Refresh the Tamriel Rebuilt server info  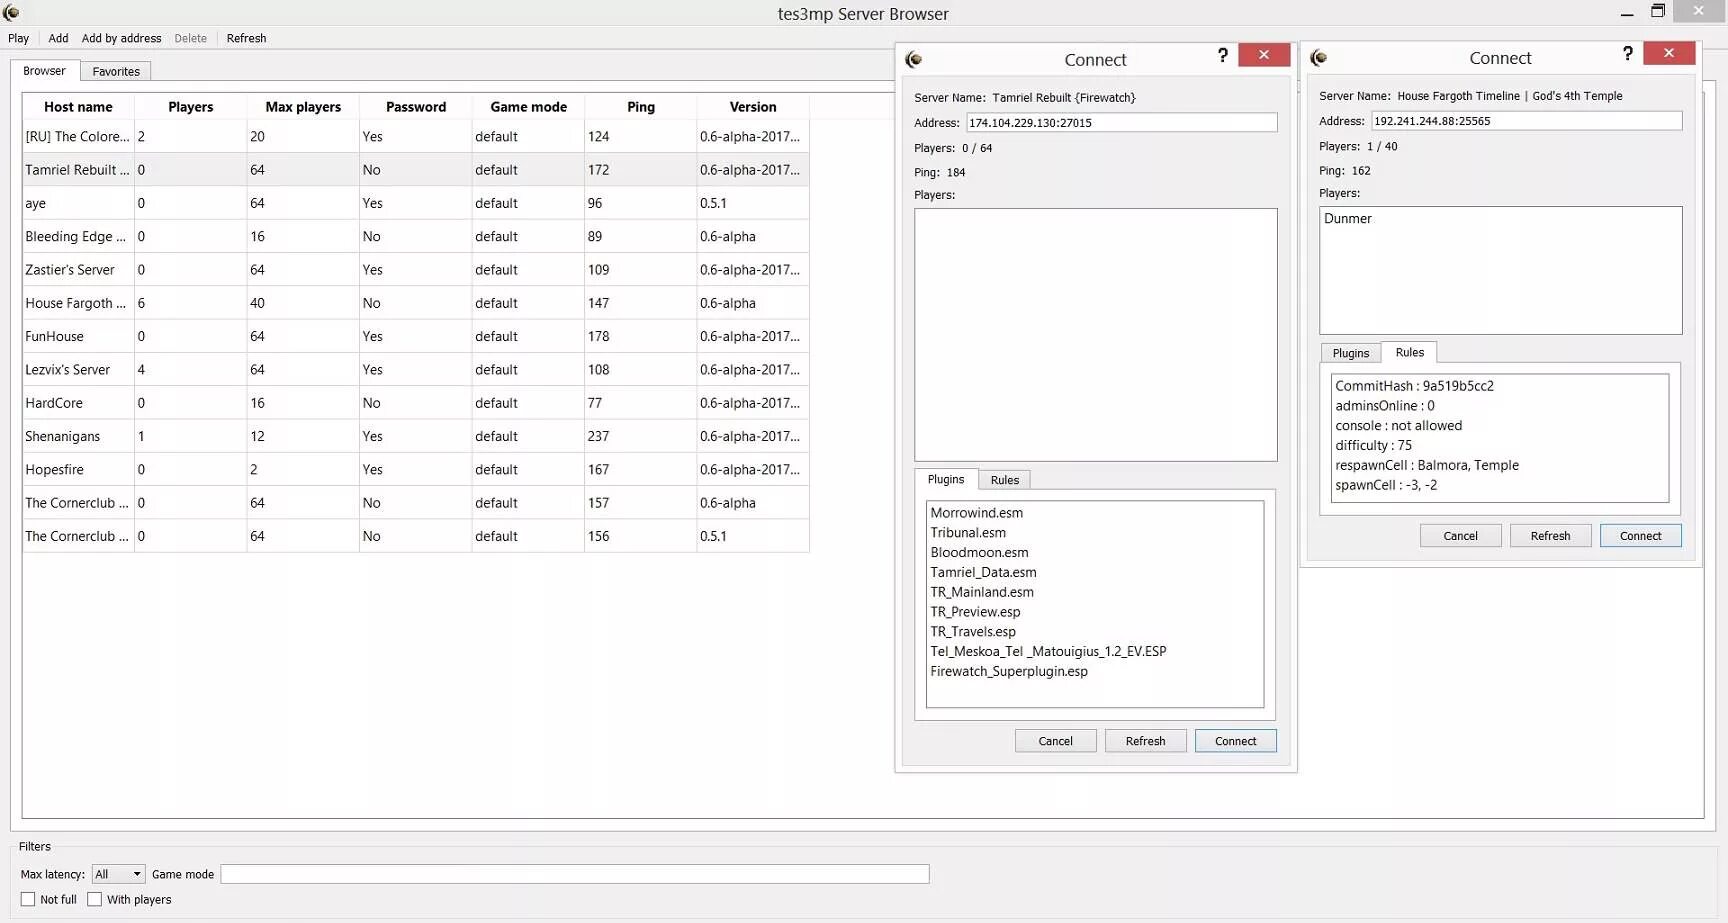[x=1145, y=741]
